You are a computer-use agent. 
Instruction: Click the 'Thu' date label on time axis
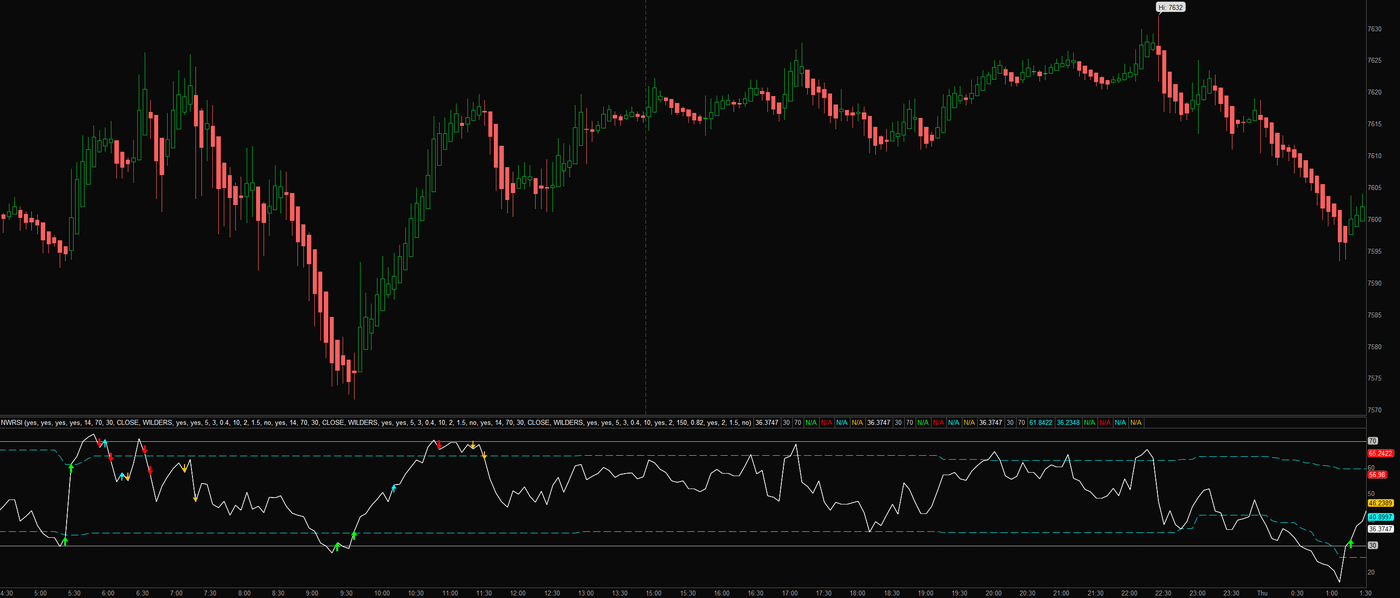click(1262, 592)
